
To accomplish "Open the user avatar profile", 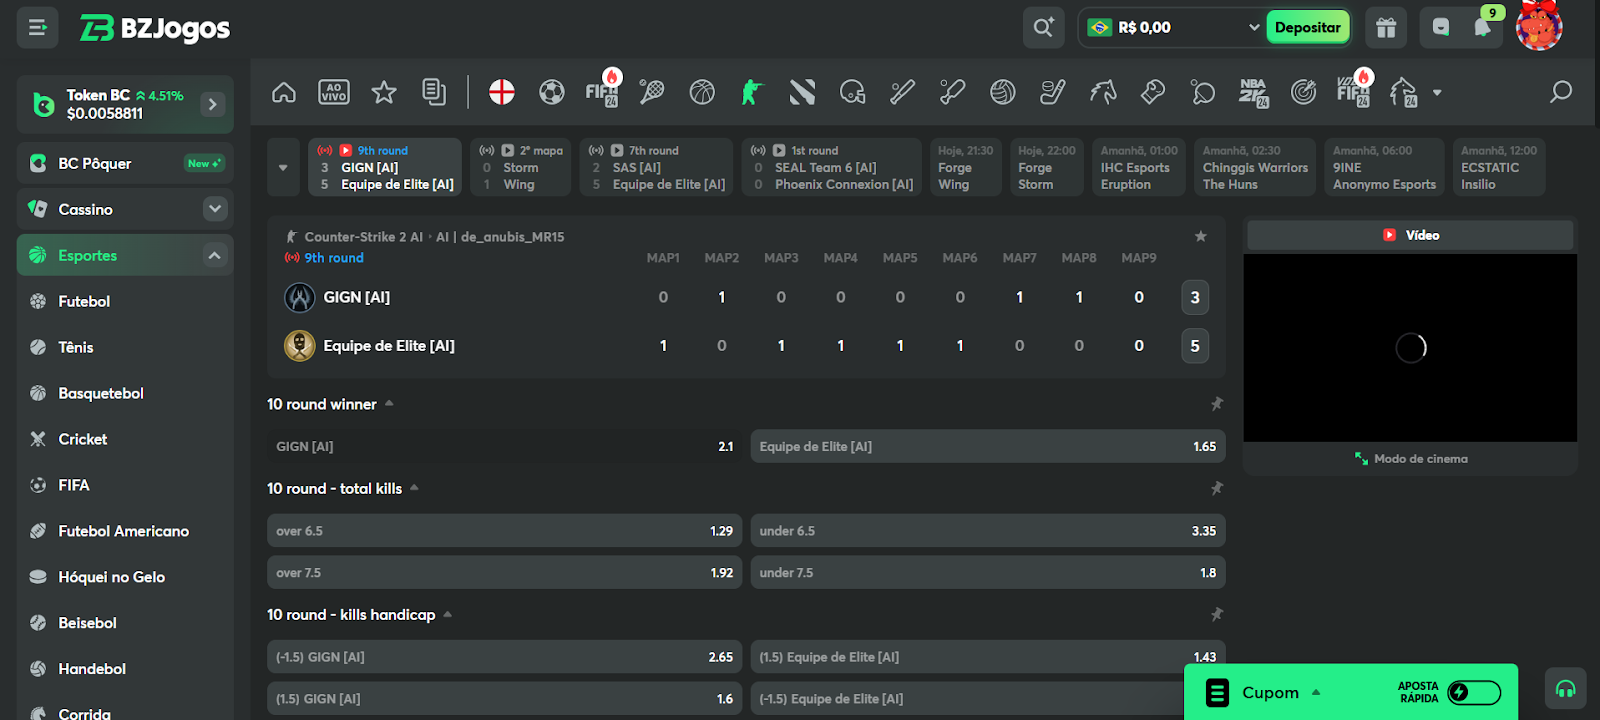I will point(1538,26).
